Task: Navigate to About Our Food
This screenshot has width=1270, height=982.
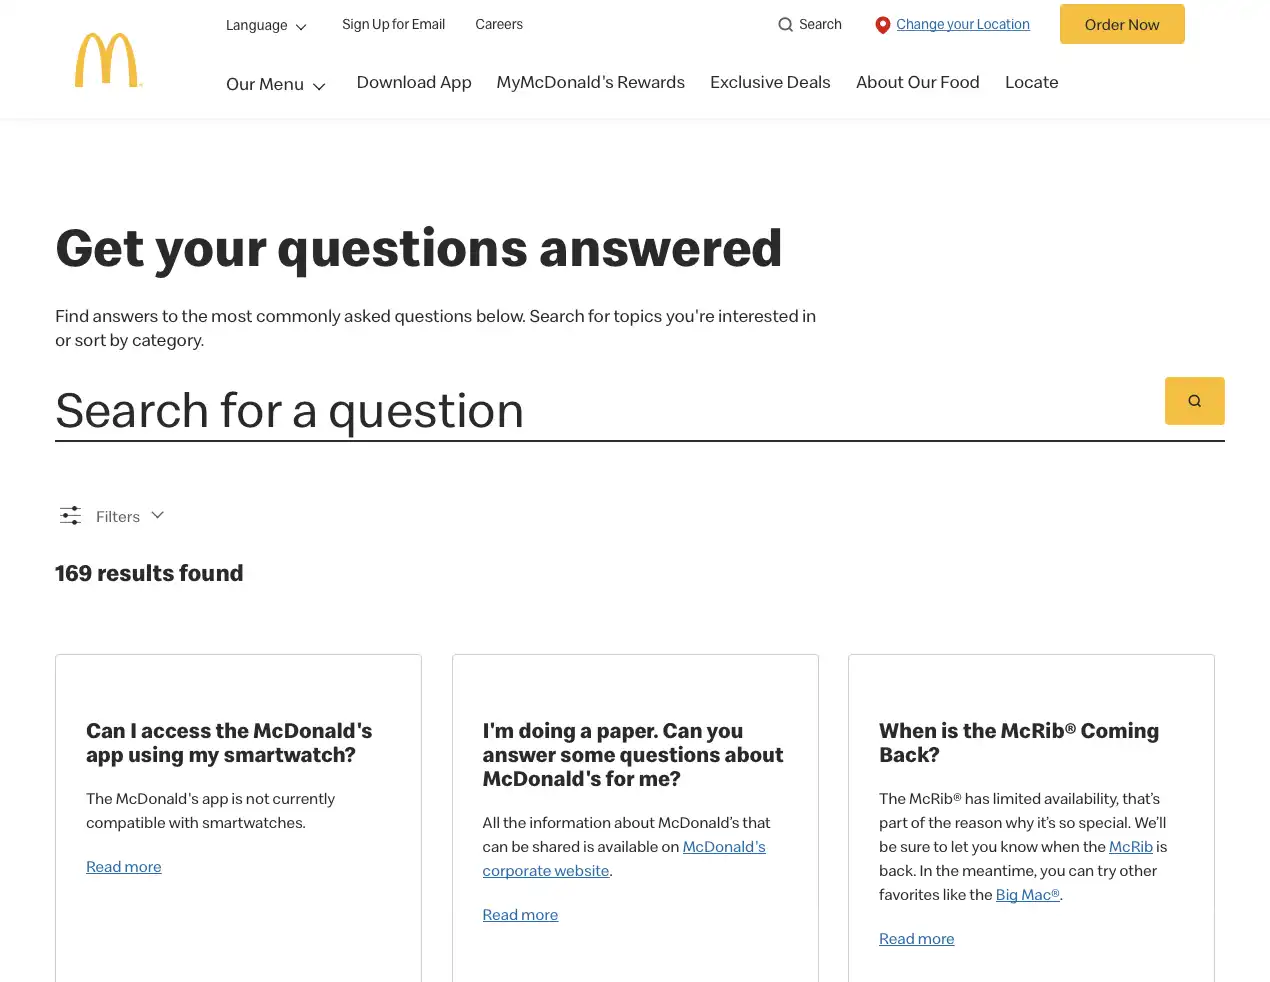Action: click(917, 83)
